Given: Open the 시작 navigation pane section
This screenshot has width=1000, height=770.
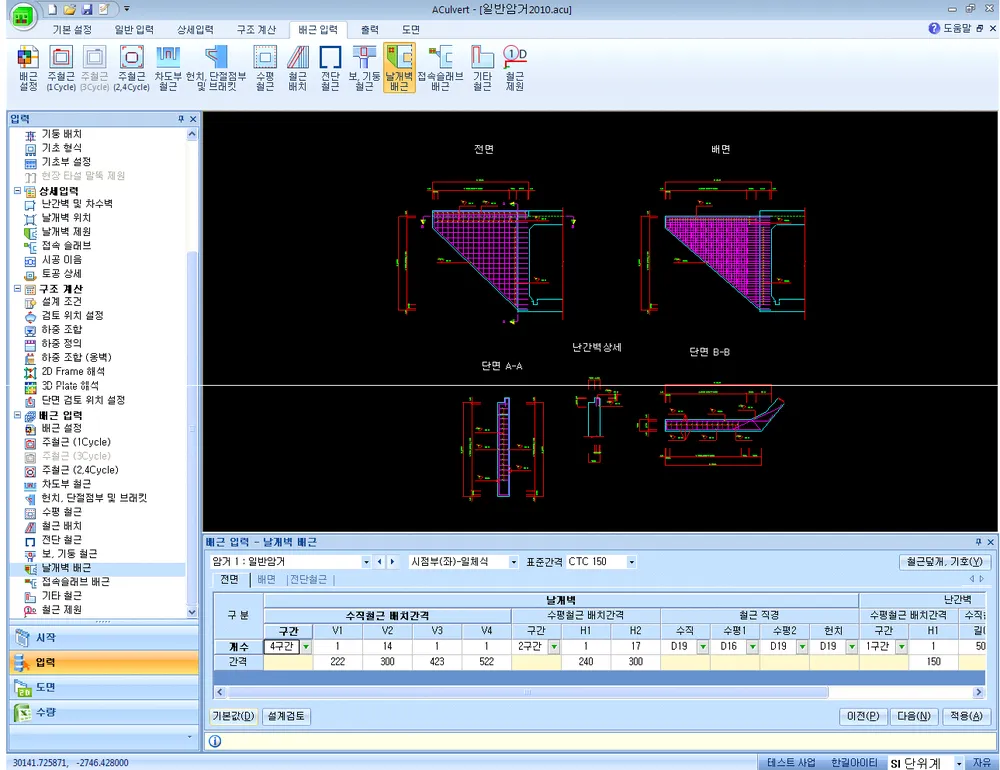Looking at the screenshot, I should coord(104,637).
